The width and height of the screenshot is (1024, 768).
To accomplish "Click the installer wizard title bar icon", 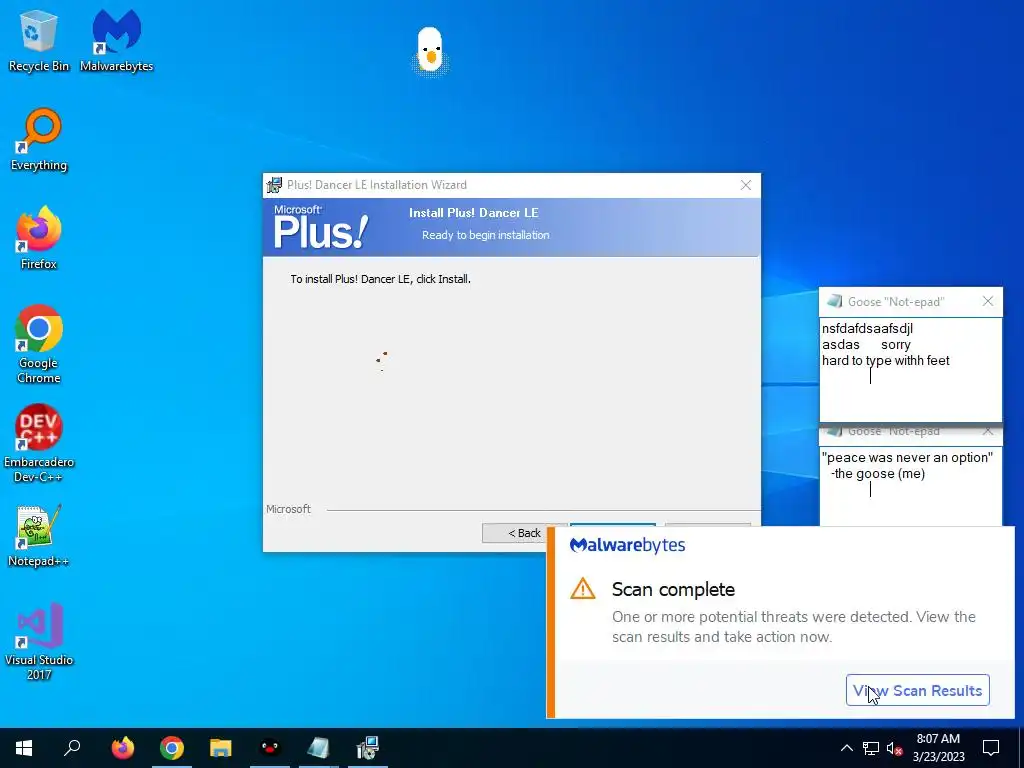I will click(274, 185).
